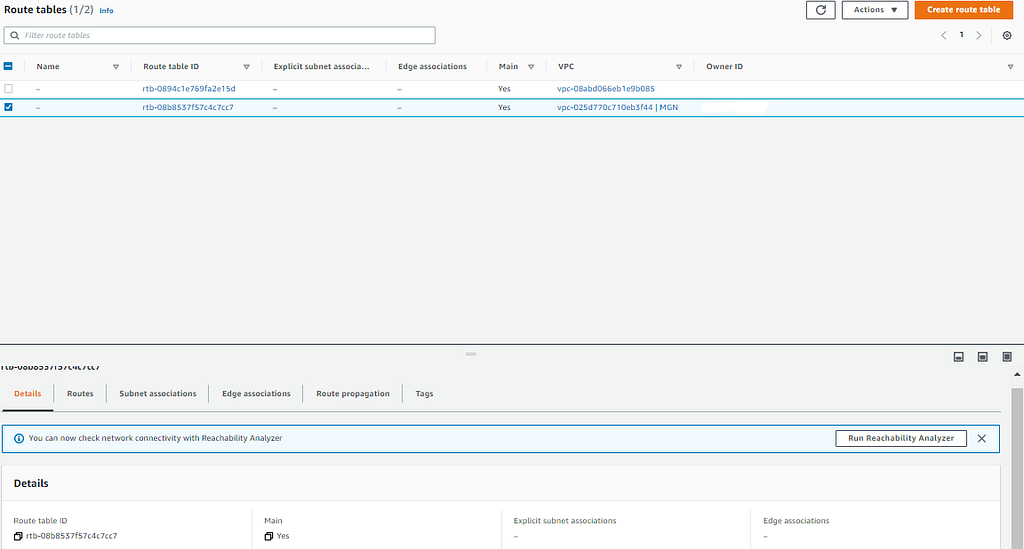
Task: Sort by Owner ID column arrow
Action: [x=1010, y=67]
